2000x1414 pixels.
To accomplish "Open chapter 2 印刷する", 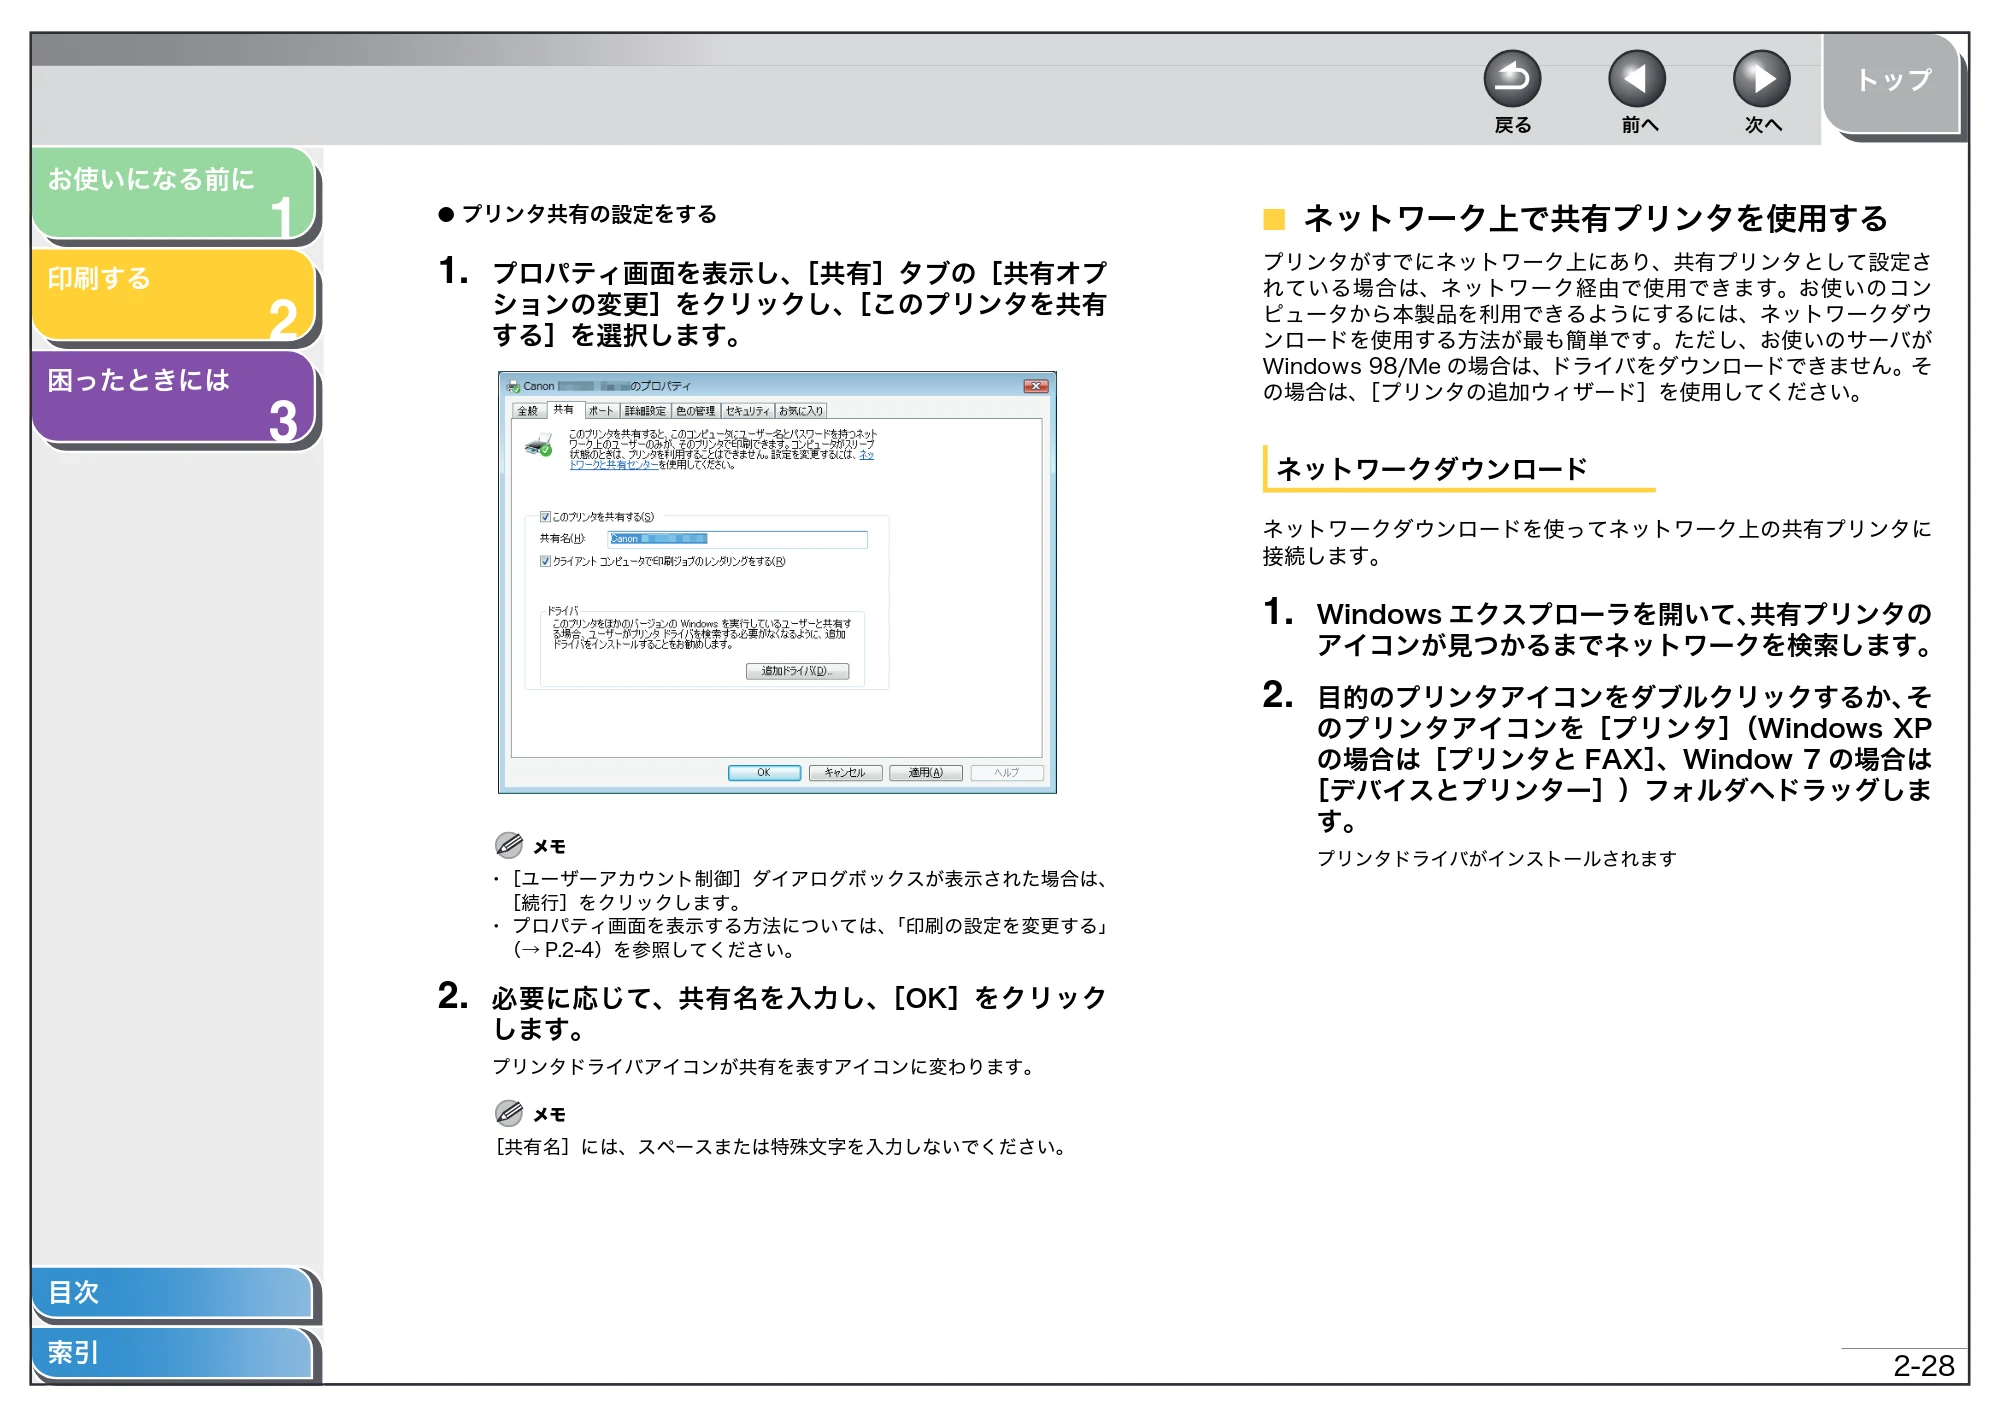I will (174, 295).
